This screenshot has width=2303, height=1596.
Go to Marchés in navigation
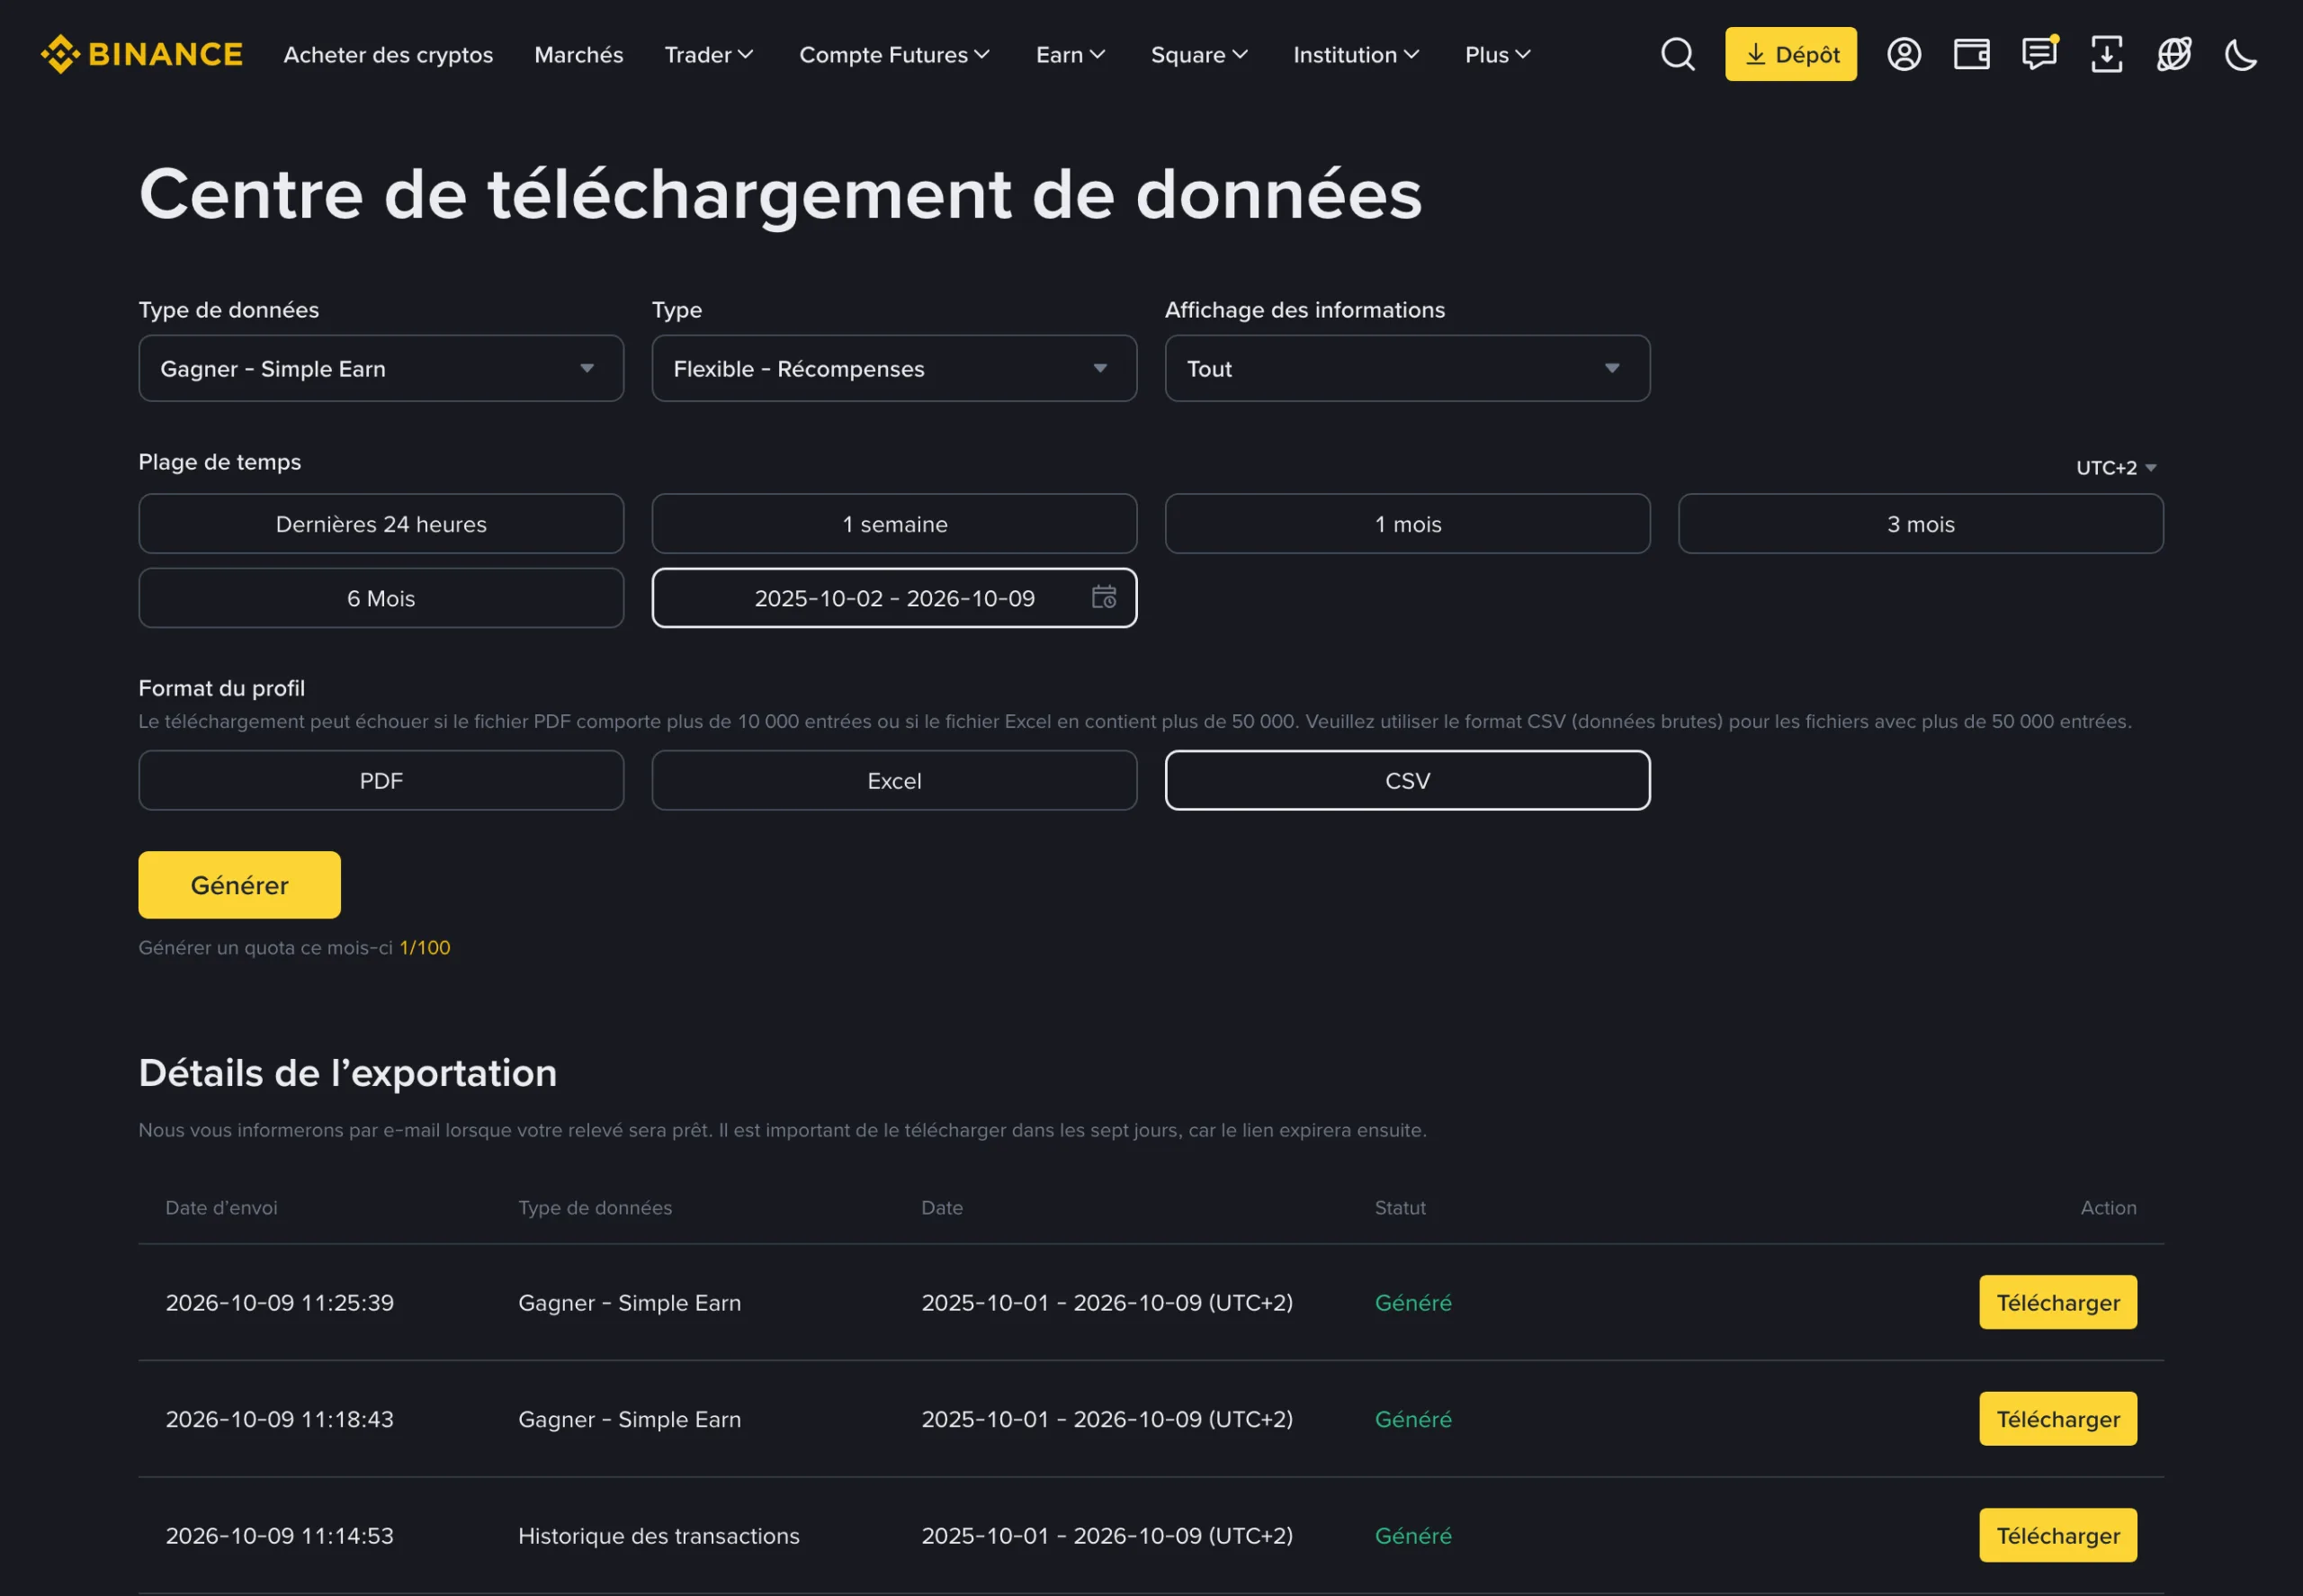coord(579,55)
